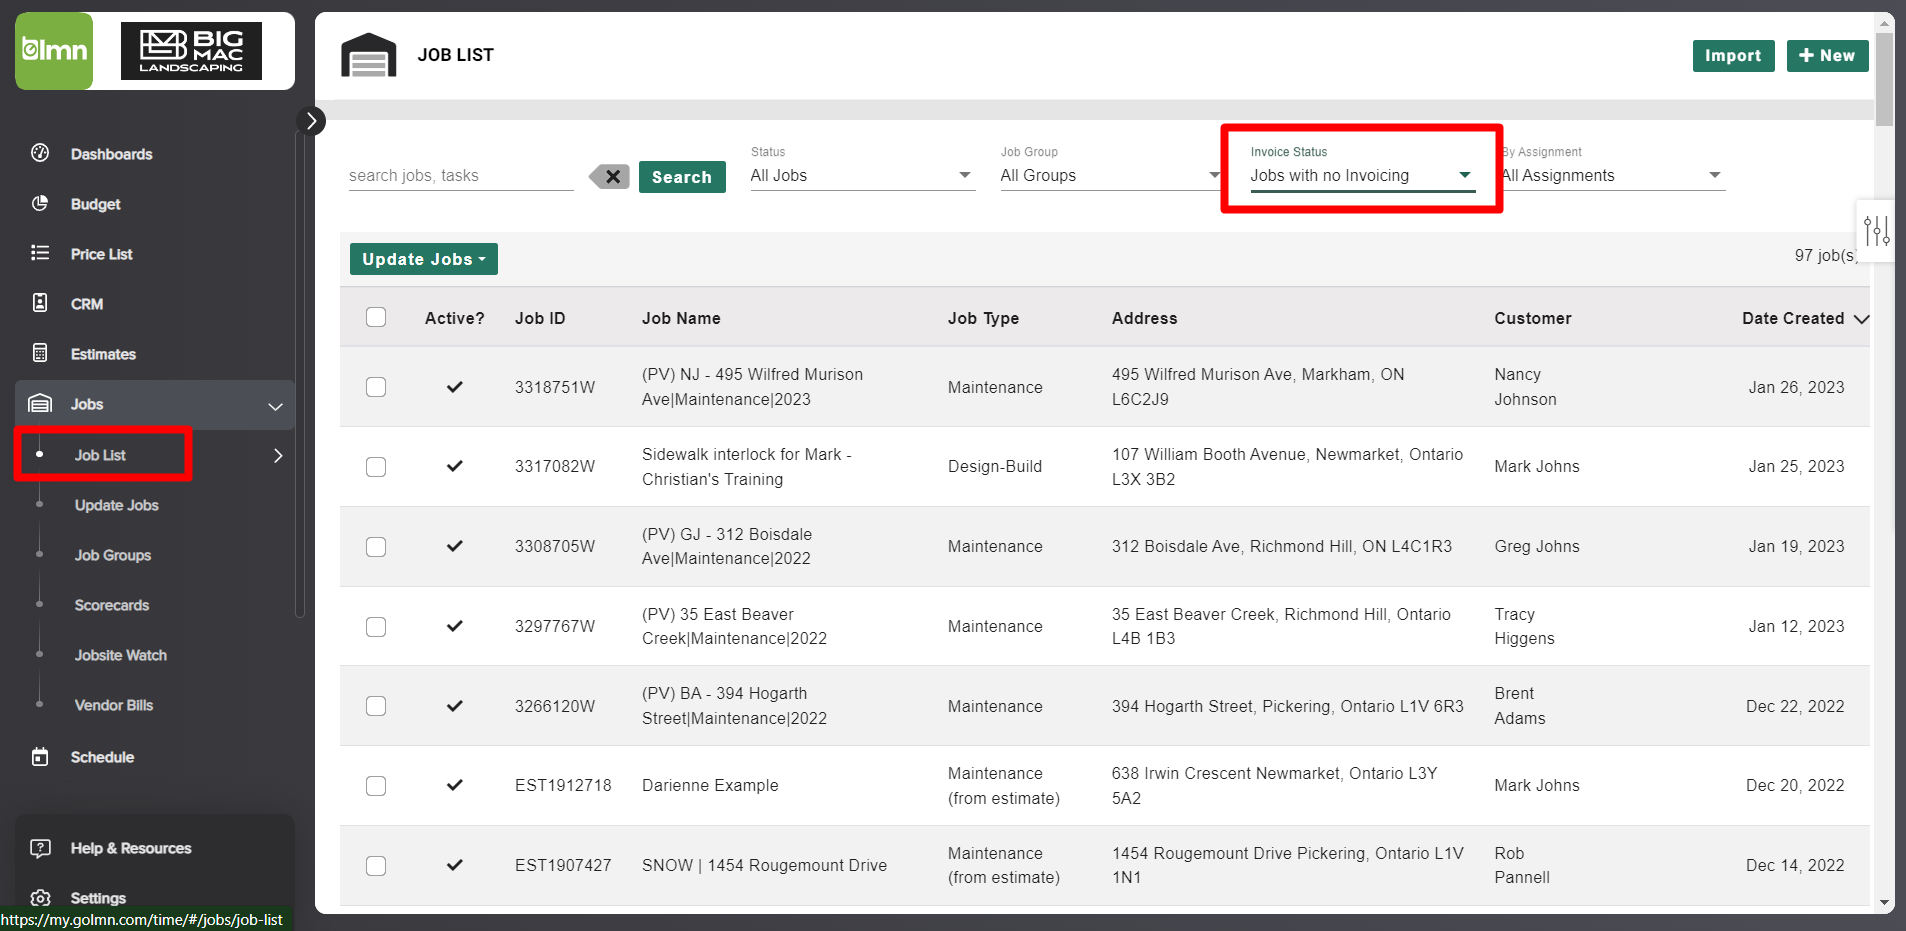This screenshot has height=931, width=1906.
Task: Open Job Groups in sidebar
Action: (112, 555)
